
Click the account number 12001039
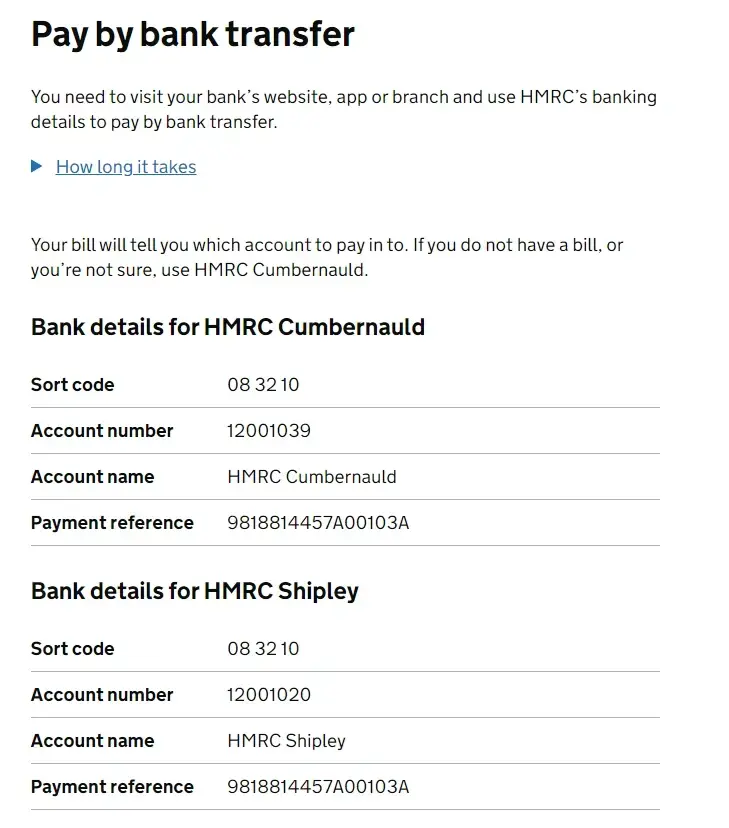click(269, 431)
